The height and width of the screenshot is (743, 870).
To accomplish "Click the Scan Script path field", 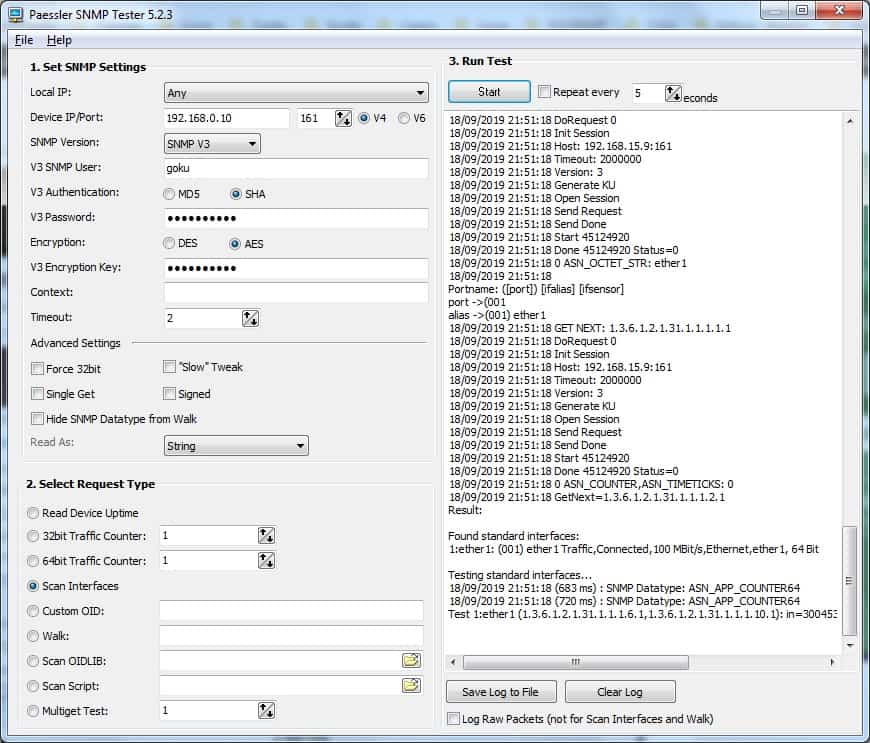I will [281, 685].
